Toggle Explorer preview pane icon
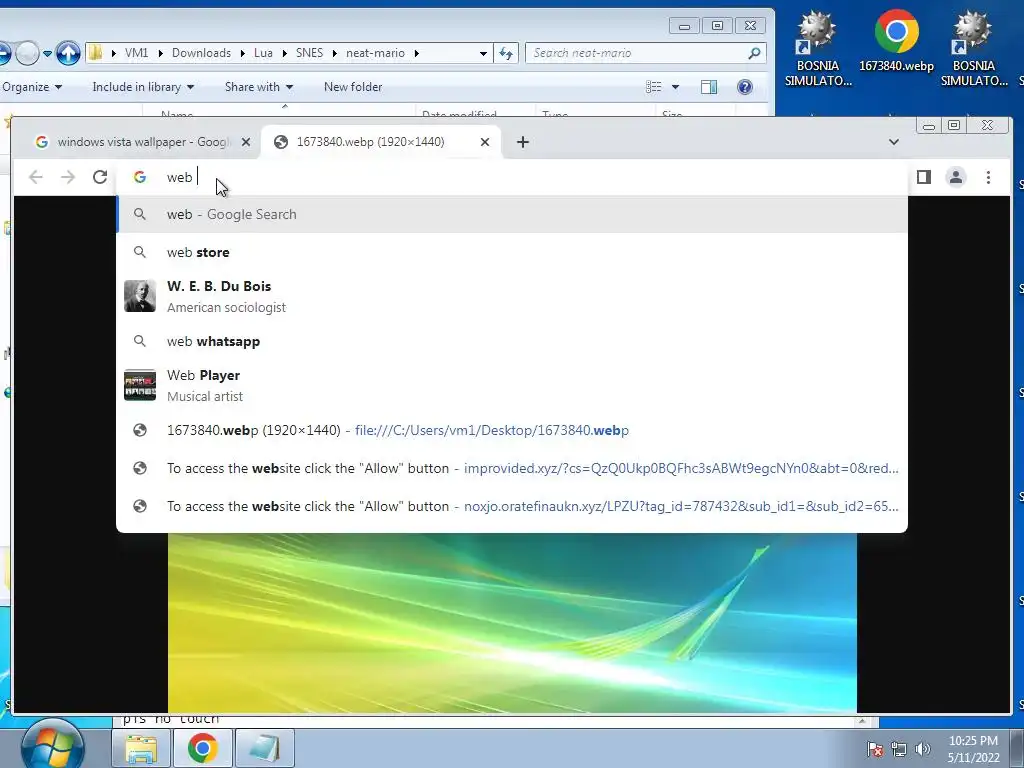 [x=709, y=87]
